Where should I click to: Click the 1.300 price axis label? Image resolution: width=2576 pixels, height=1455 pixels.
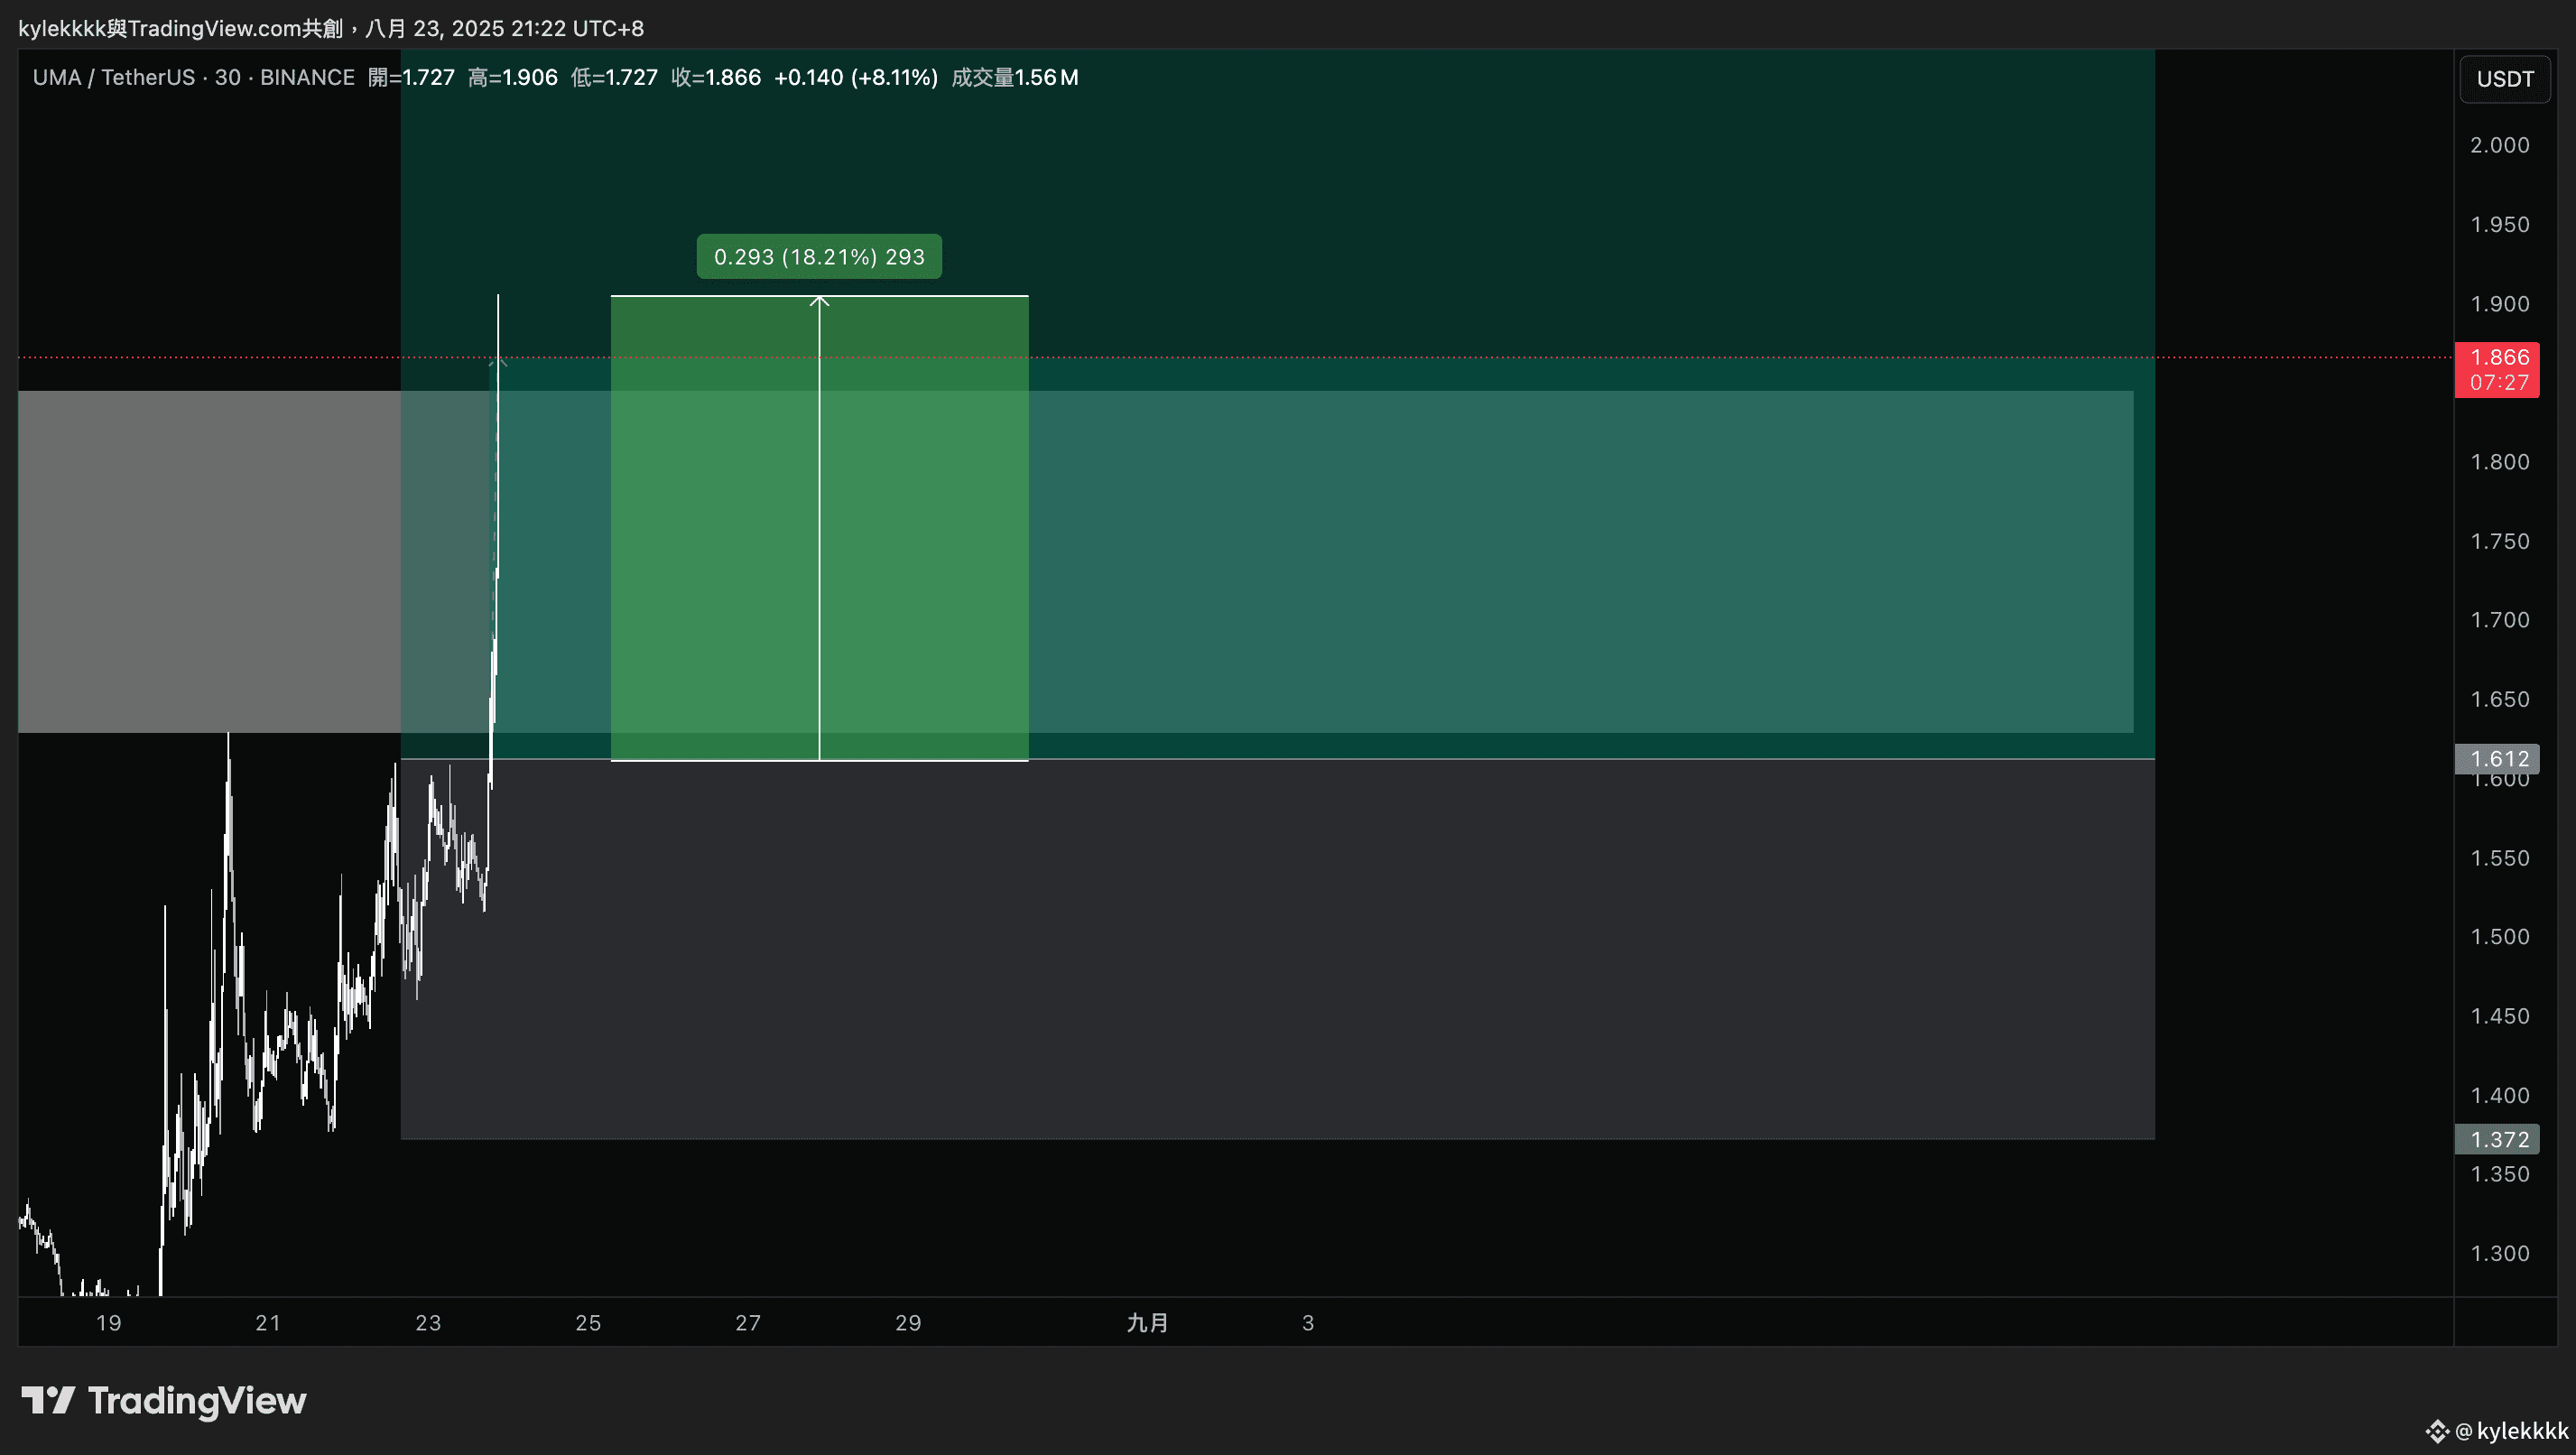coord(2499,1253)
